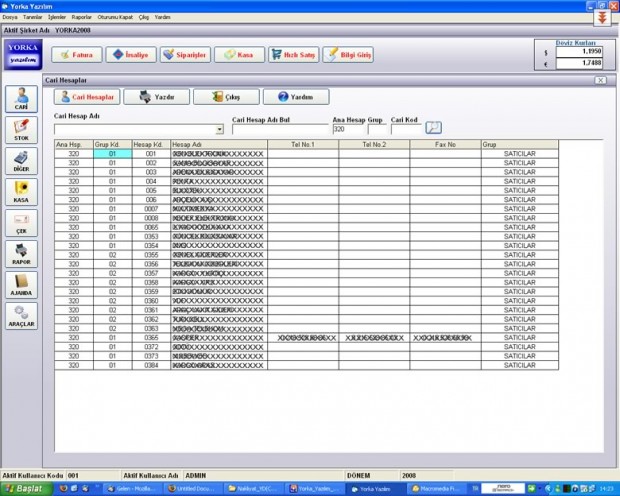Click the red double-arrow expander at top right
This screenshot has height=496, width=620.
[602, 18]
